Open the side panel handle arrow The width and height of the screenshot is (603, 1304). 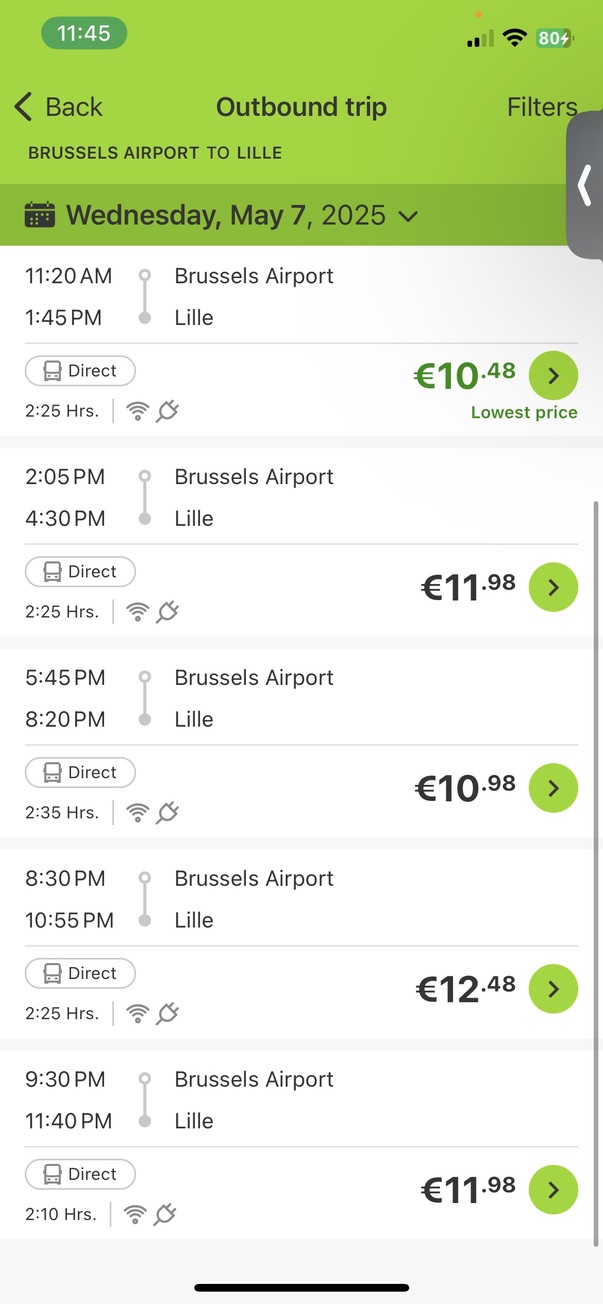coord(586,186)
